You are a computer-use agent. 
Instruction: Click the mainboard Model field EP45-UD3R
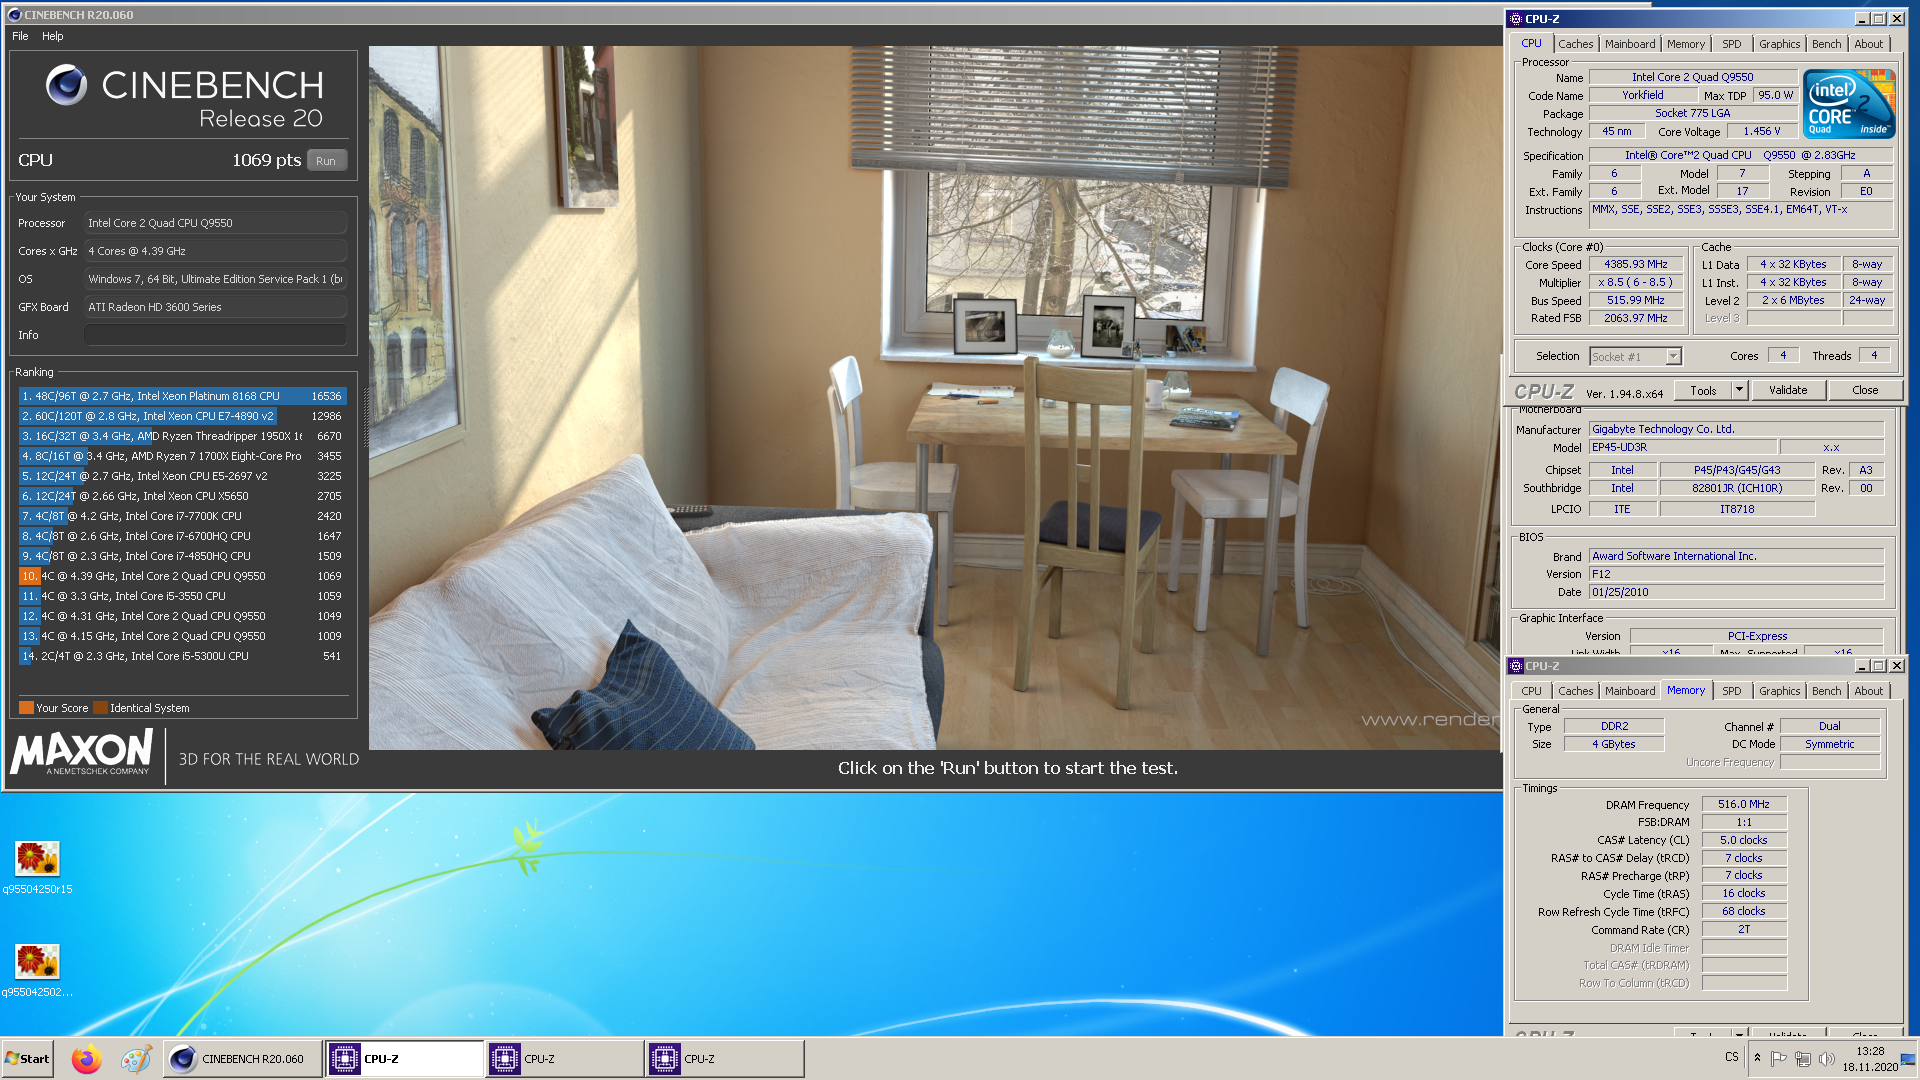click(x=1683, y=448)
